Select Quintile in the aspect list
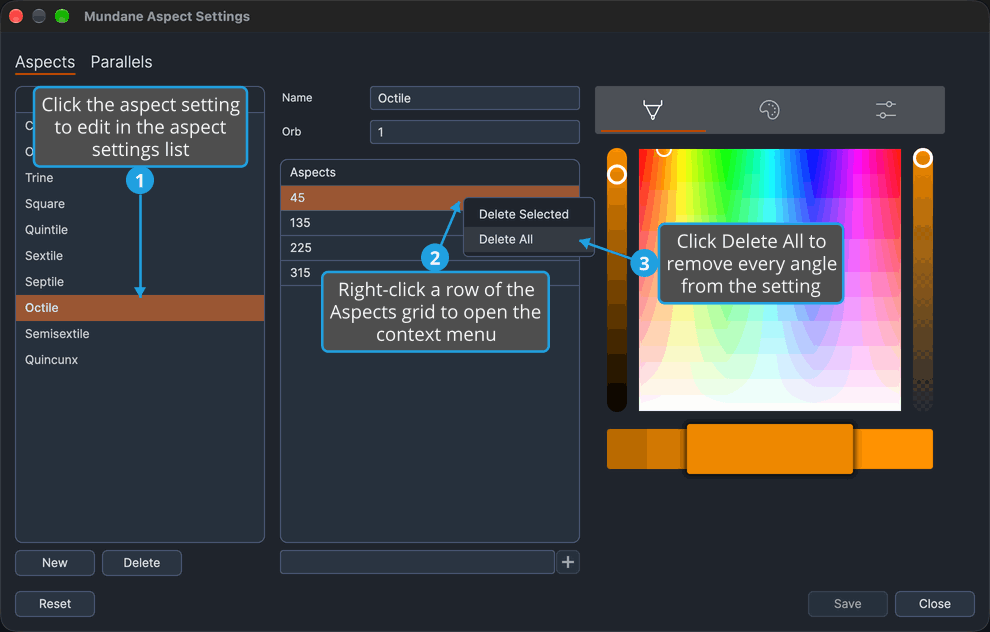This screenshot has width=990, height=632. [140, 230]
